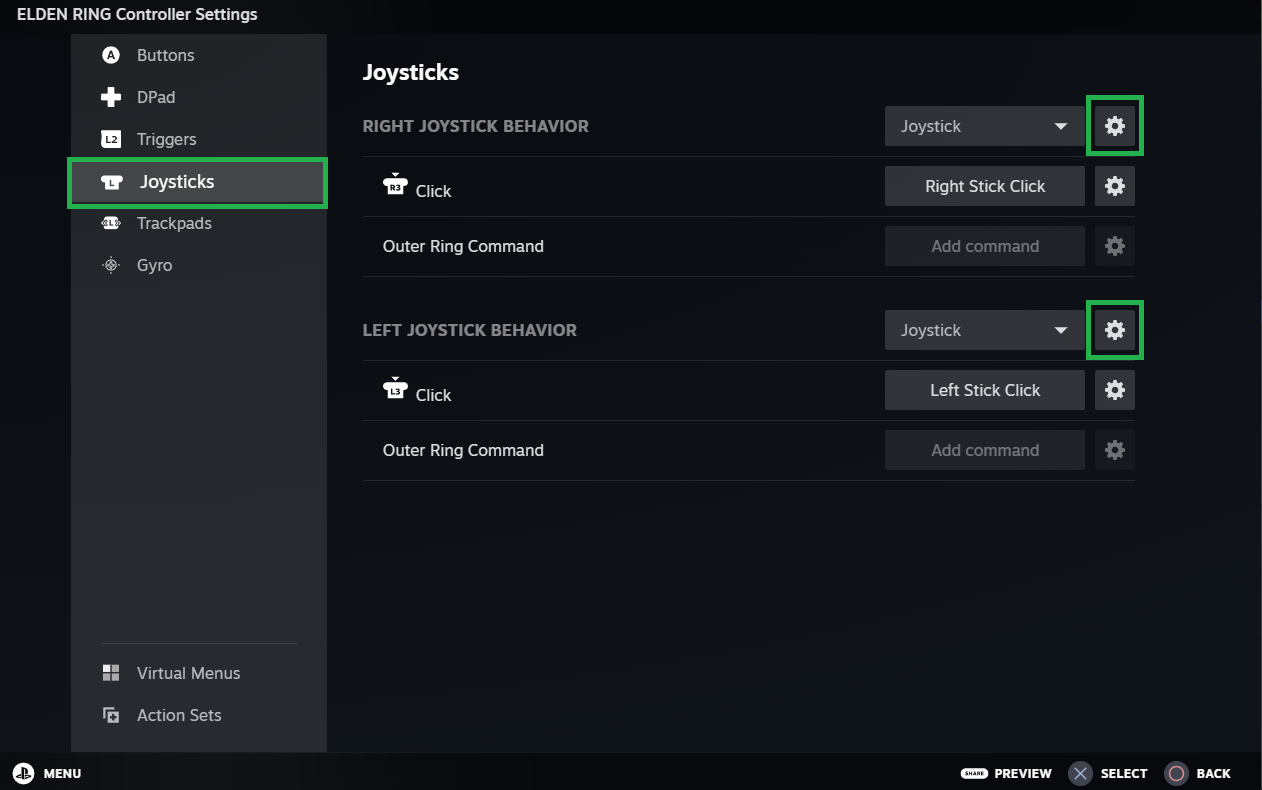1262x790 pixels.
Task: Add command for left joystick outer ring
Action: point(985,450)
